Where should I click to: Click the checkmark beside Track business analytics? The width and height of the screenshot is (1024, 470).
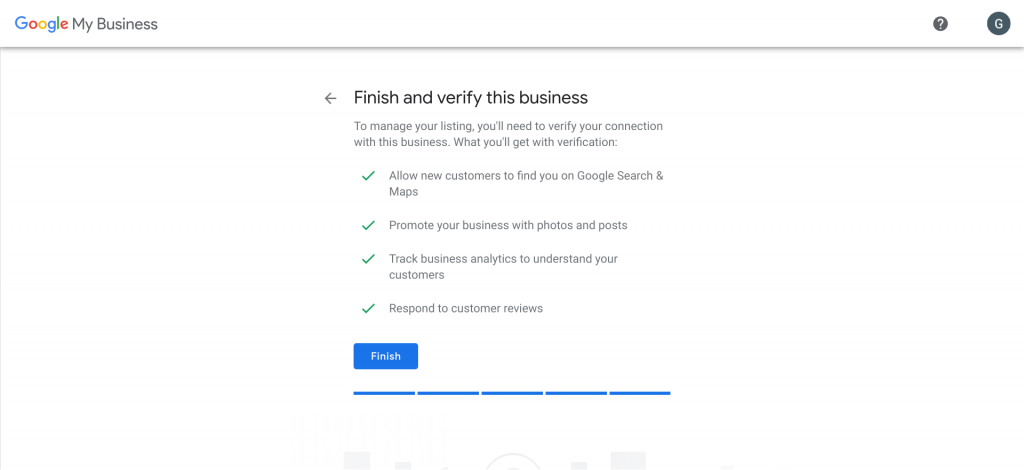pos(368,259)
